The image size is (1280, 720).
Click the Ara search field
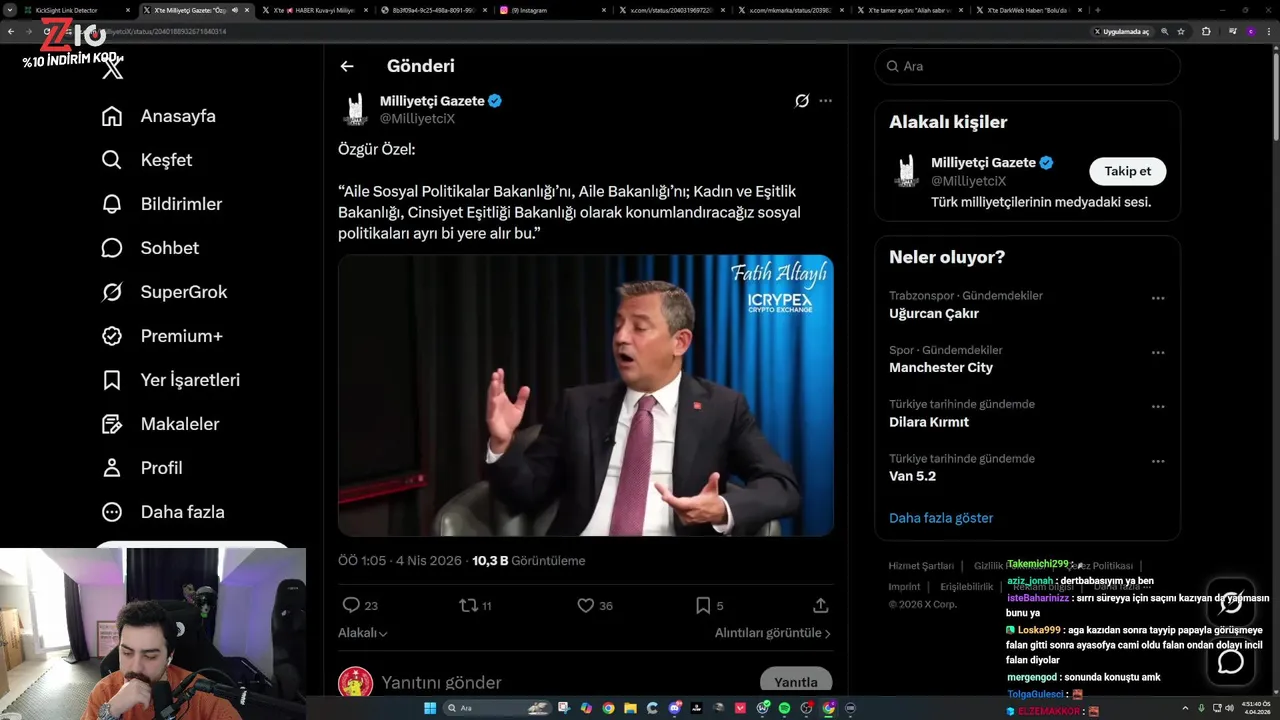[1030, 66]
